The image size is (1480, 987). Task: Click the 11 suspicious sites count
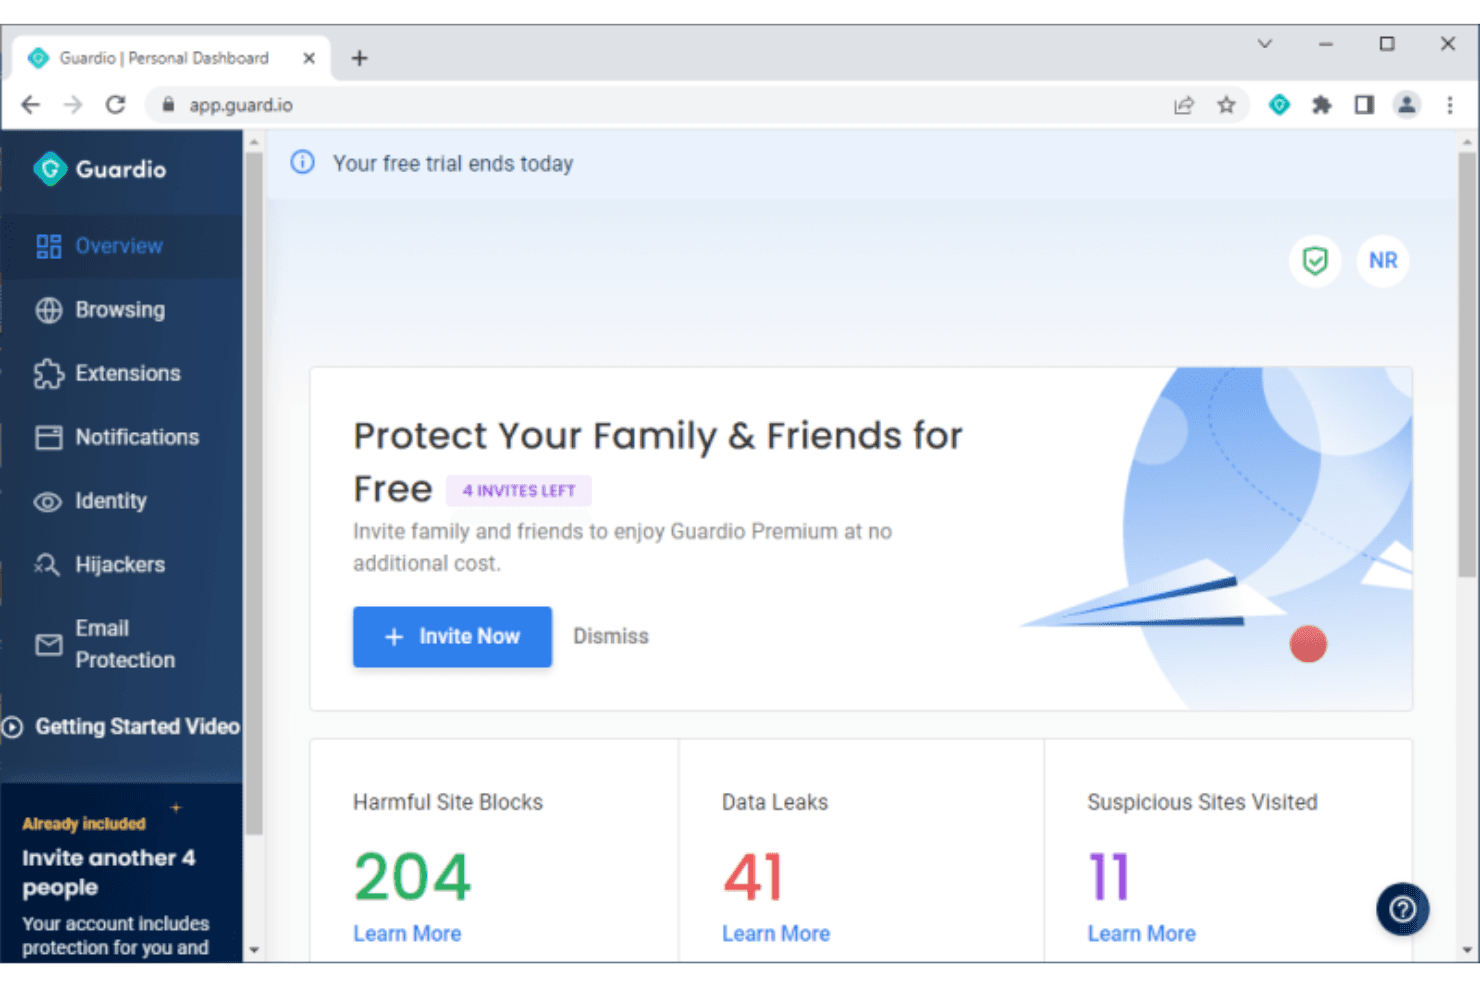1108,878
